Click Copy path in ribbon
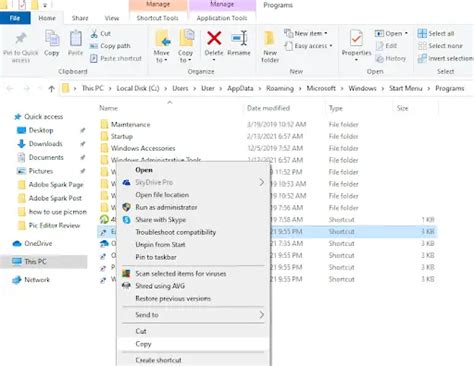 [x=110, y=46]
